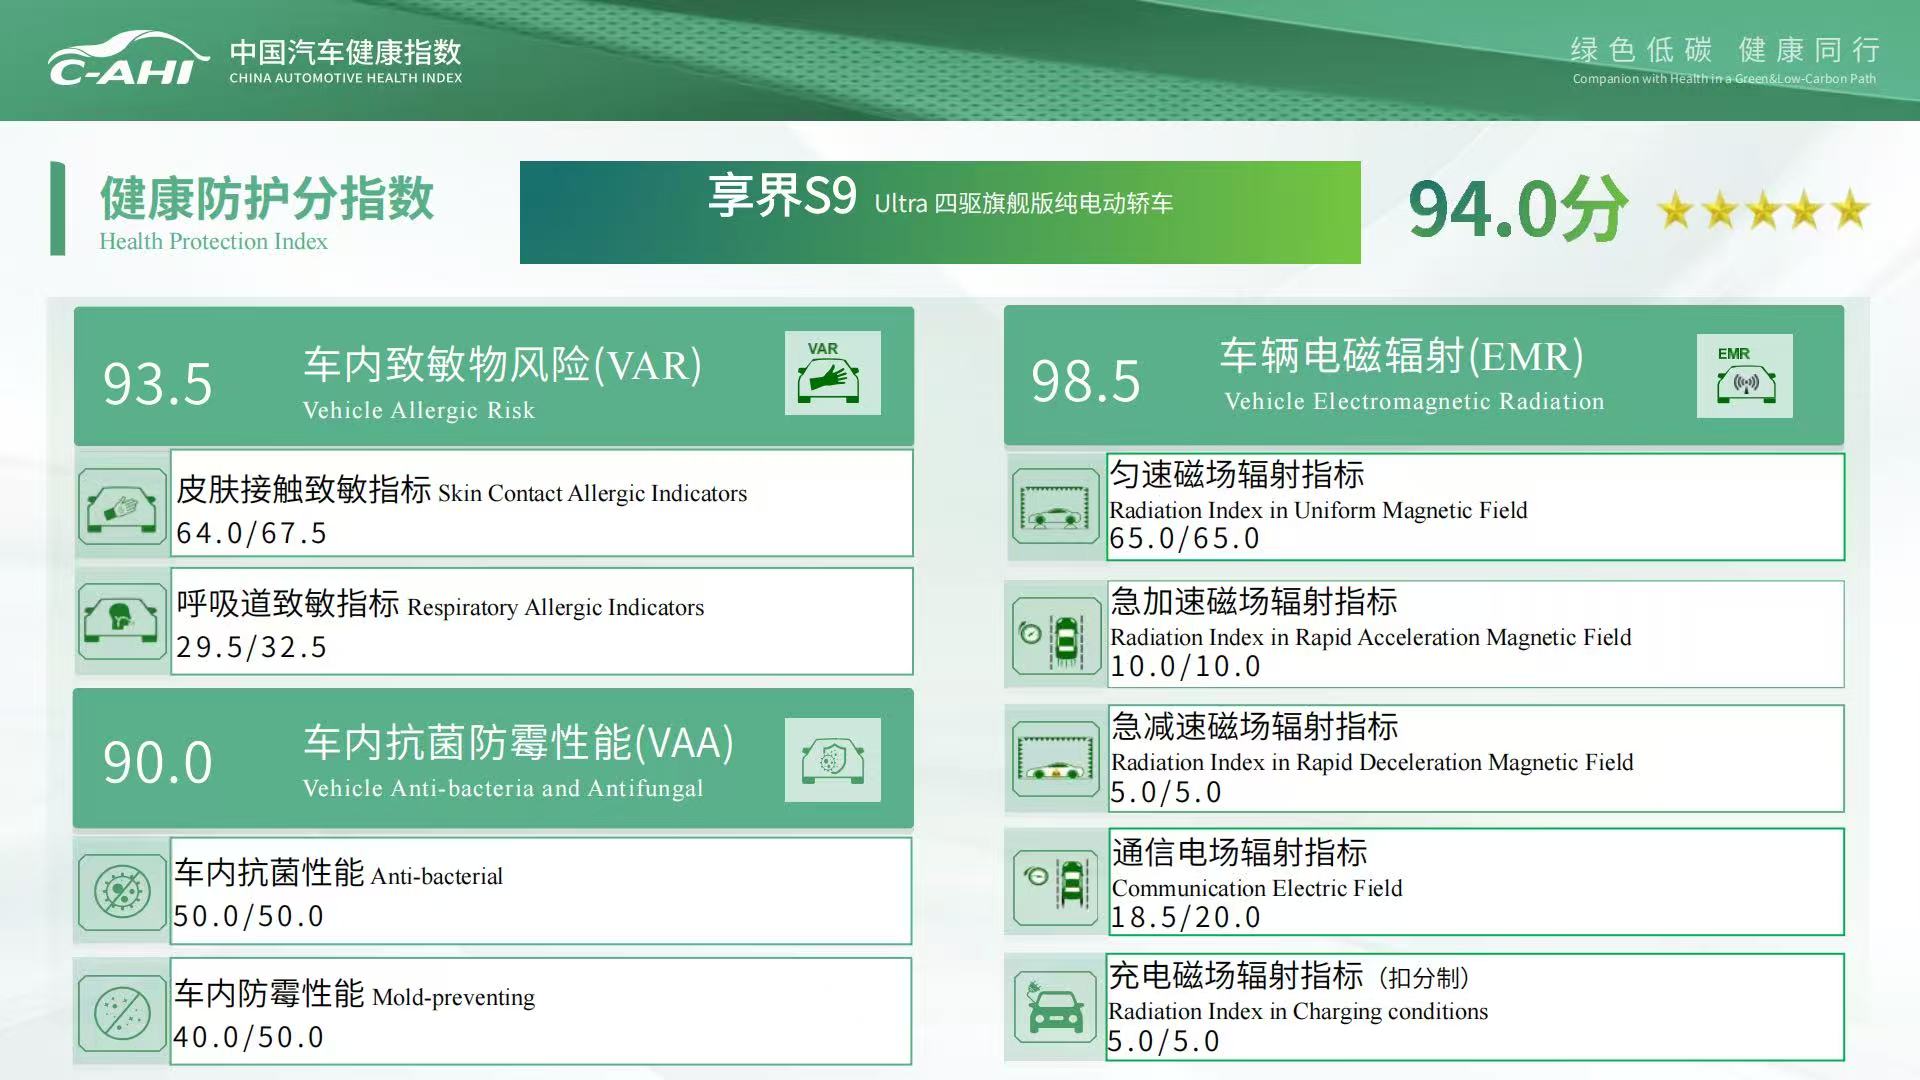Image resolution: width=1920 pixels, height=1080 pixels.
Task: Click the respiratory allergy mask icon
Action: [120, 620]
